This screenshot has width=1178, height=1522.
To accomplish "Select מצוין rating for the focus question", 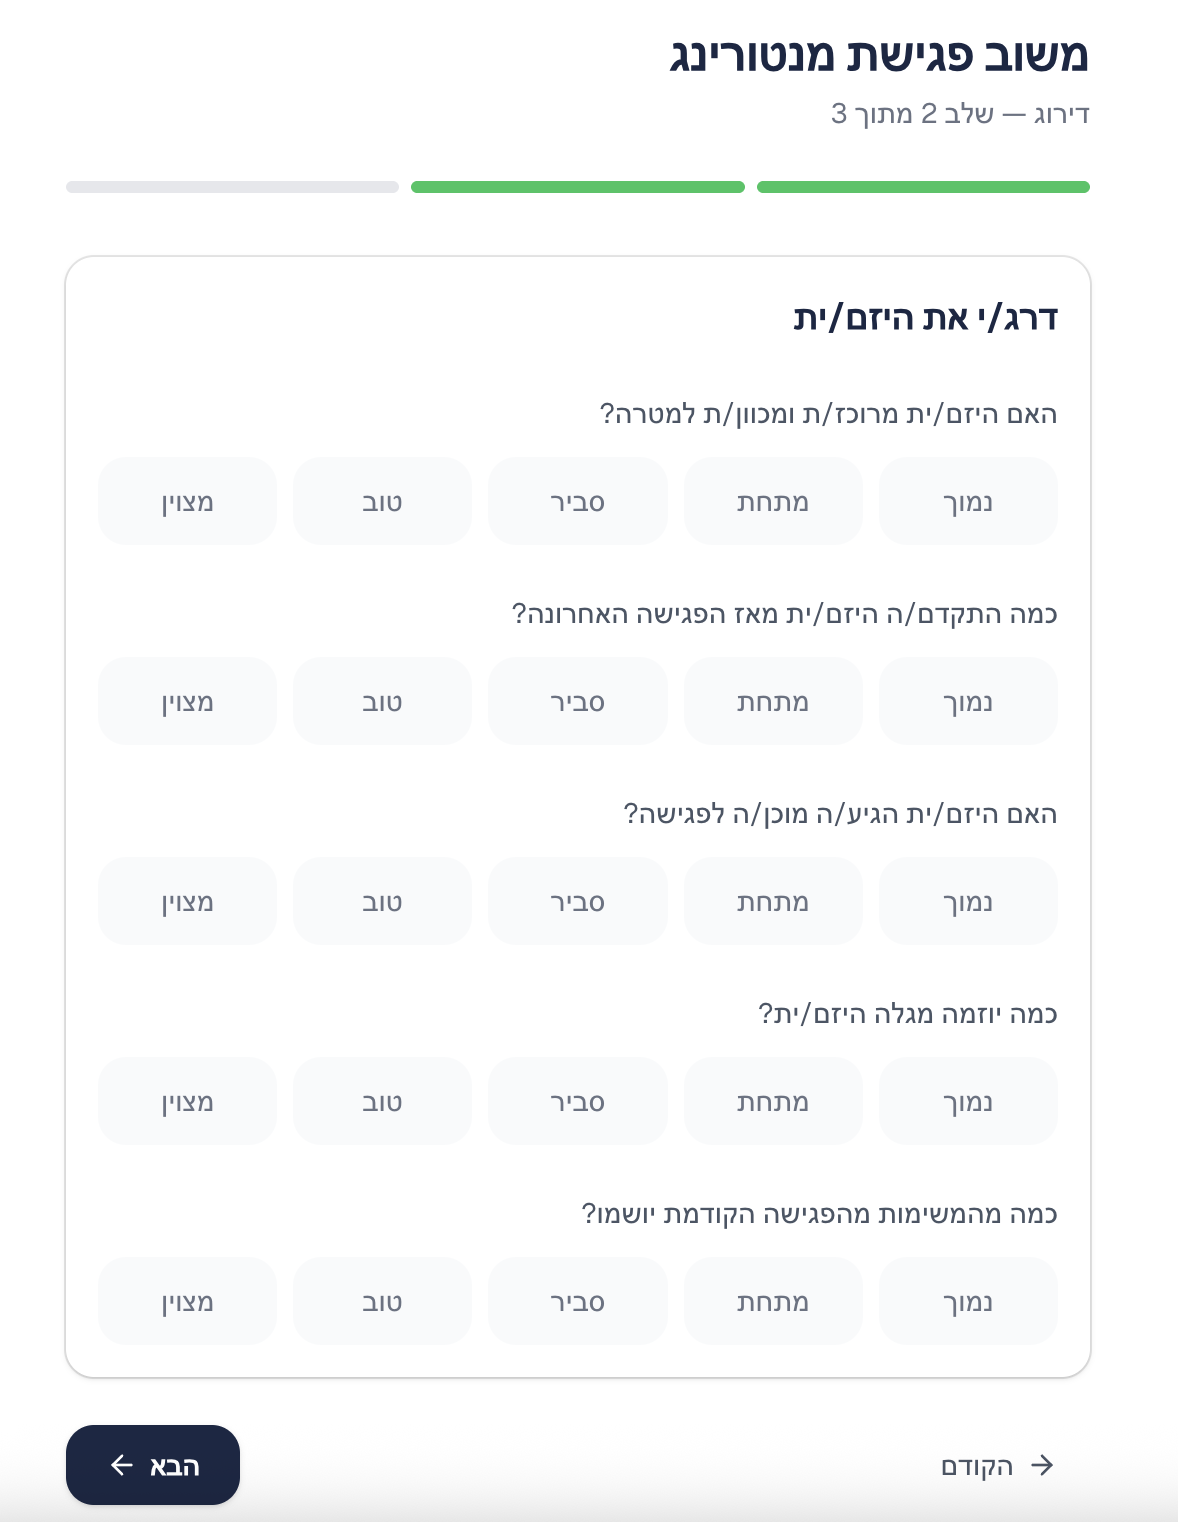I will (x=186, y=501).
